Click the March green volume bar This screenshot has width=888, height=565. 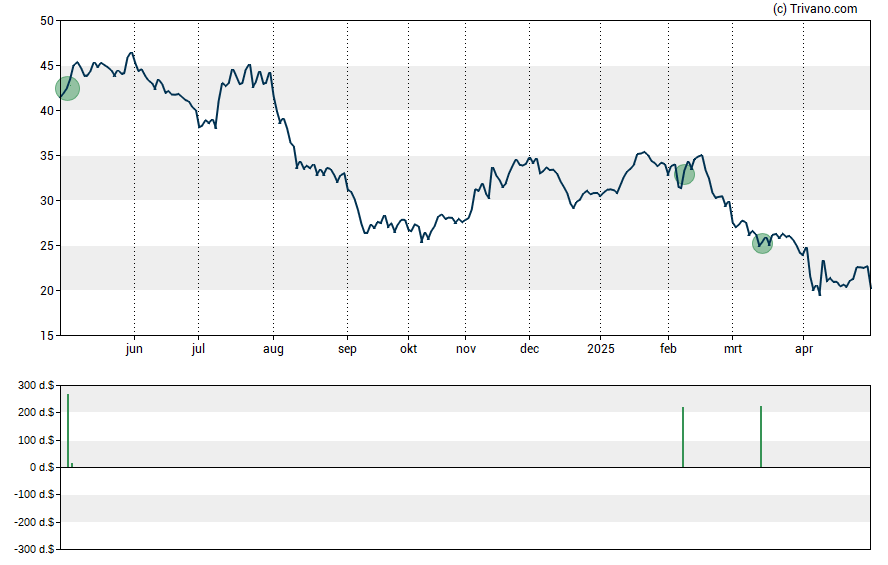[761, 436]
